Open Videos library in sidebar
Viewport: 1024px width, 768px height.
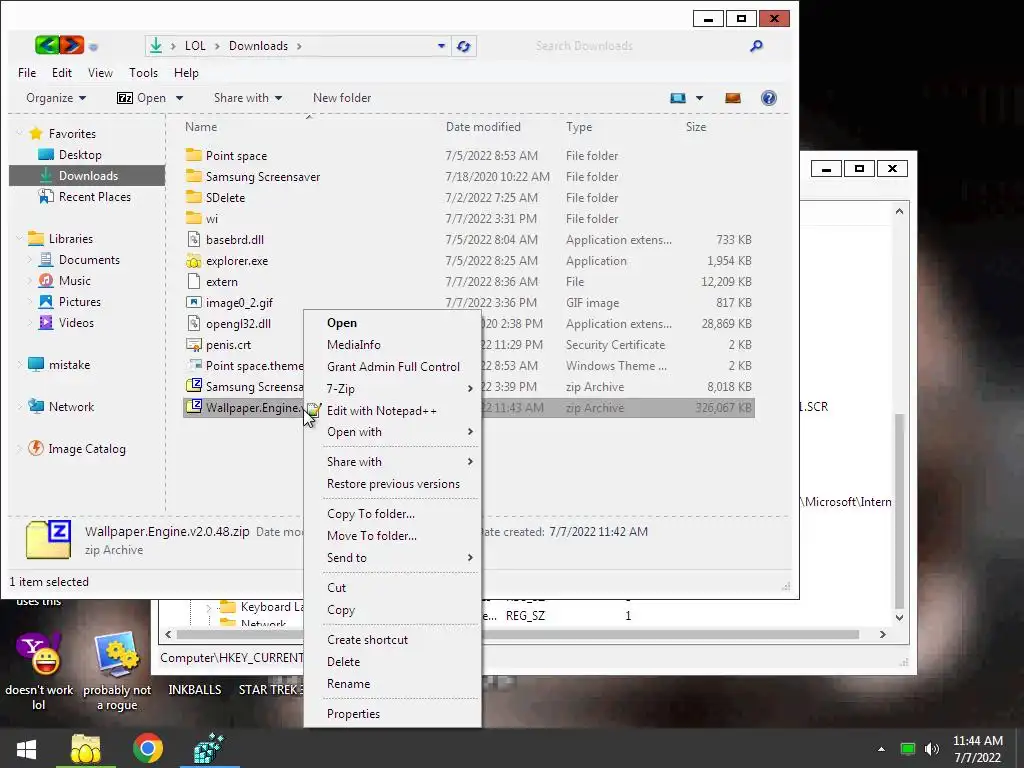(76, 323)
